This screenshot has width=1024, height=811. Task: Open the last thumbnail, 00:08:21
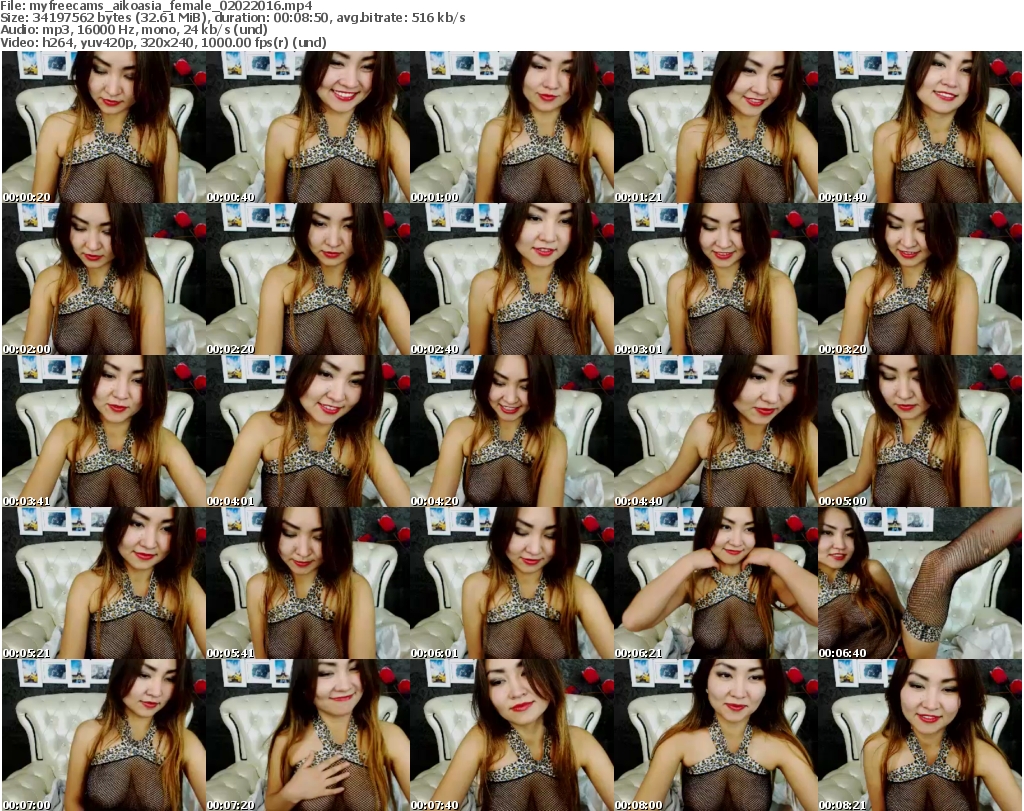click(x=920, y=735)
